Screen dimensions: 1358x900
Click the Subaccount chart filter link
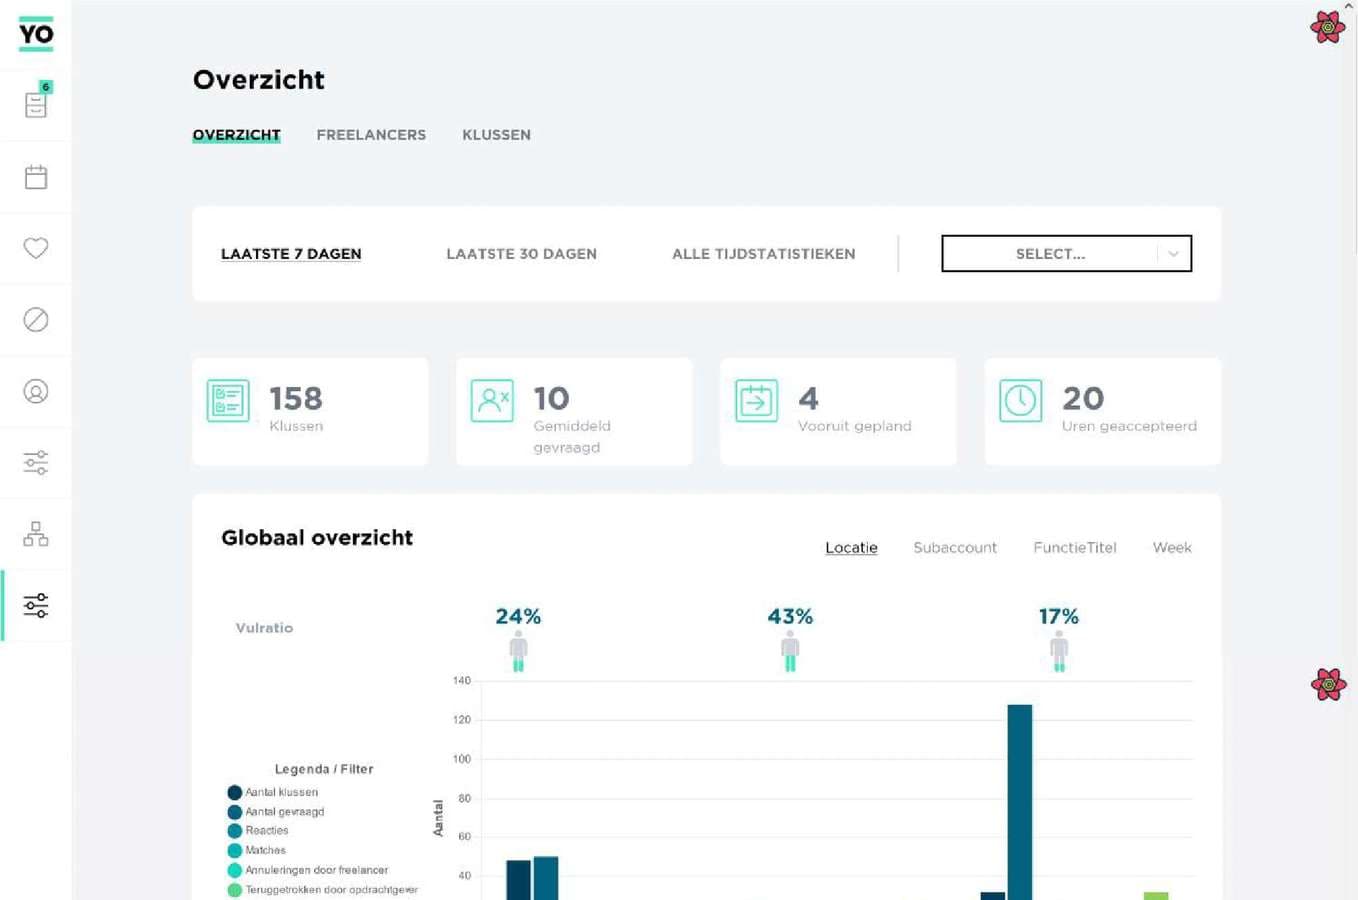[955, 547]
